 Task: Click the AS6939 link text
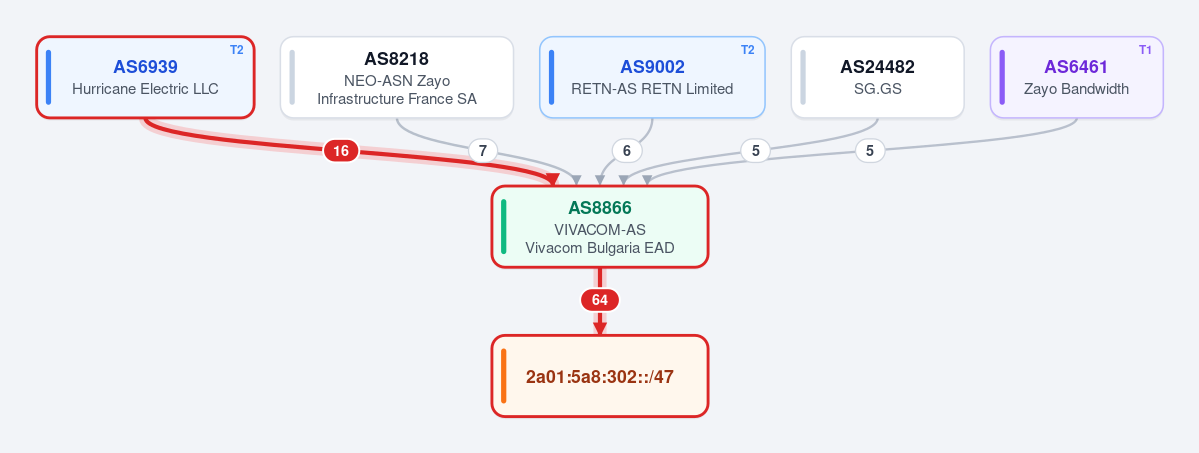pyautogui.click(x=145, y=67)
